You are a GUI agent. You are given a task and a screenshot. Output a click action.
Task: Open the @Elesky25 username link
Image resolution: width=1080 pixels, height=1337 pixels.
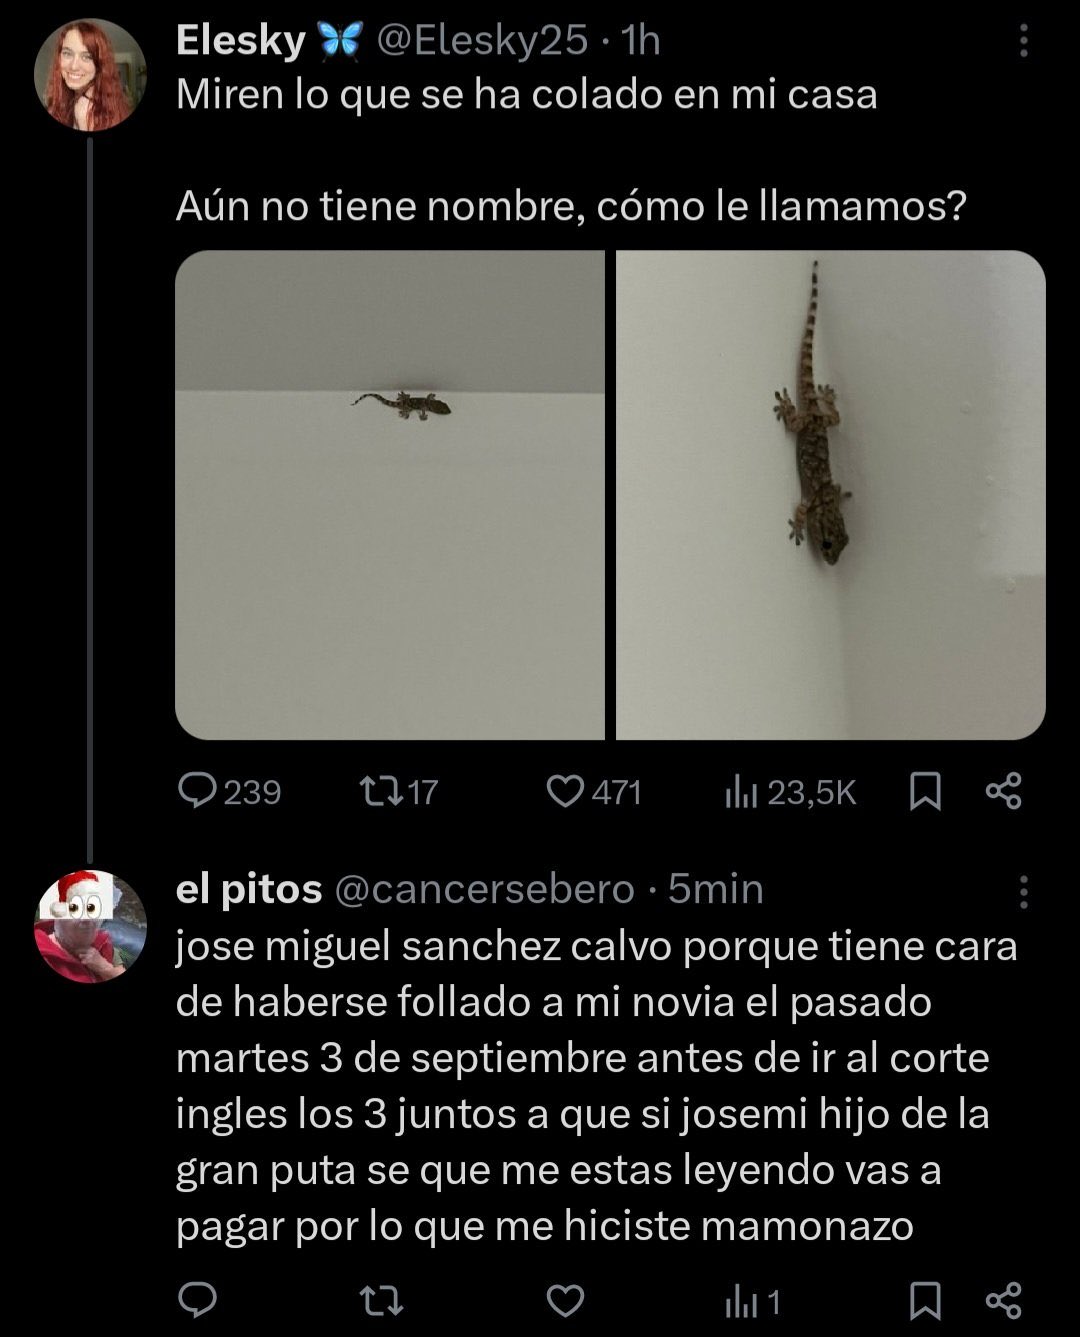(481, 41)
